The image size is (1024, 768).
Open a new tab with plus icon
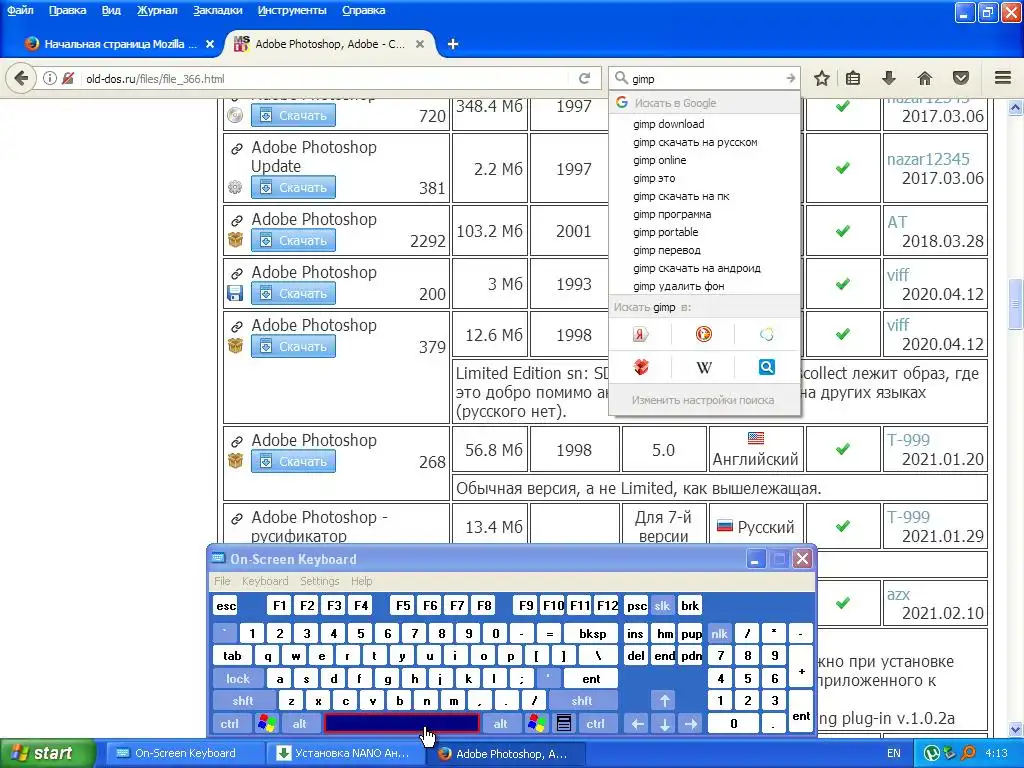[453, 44]
